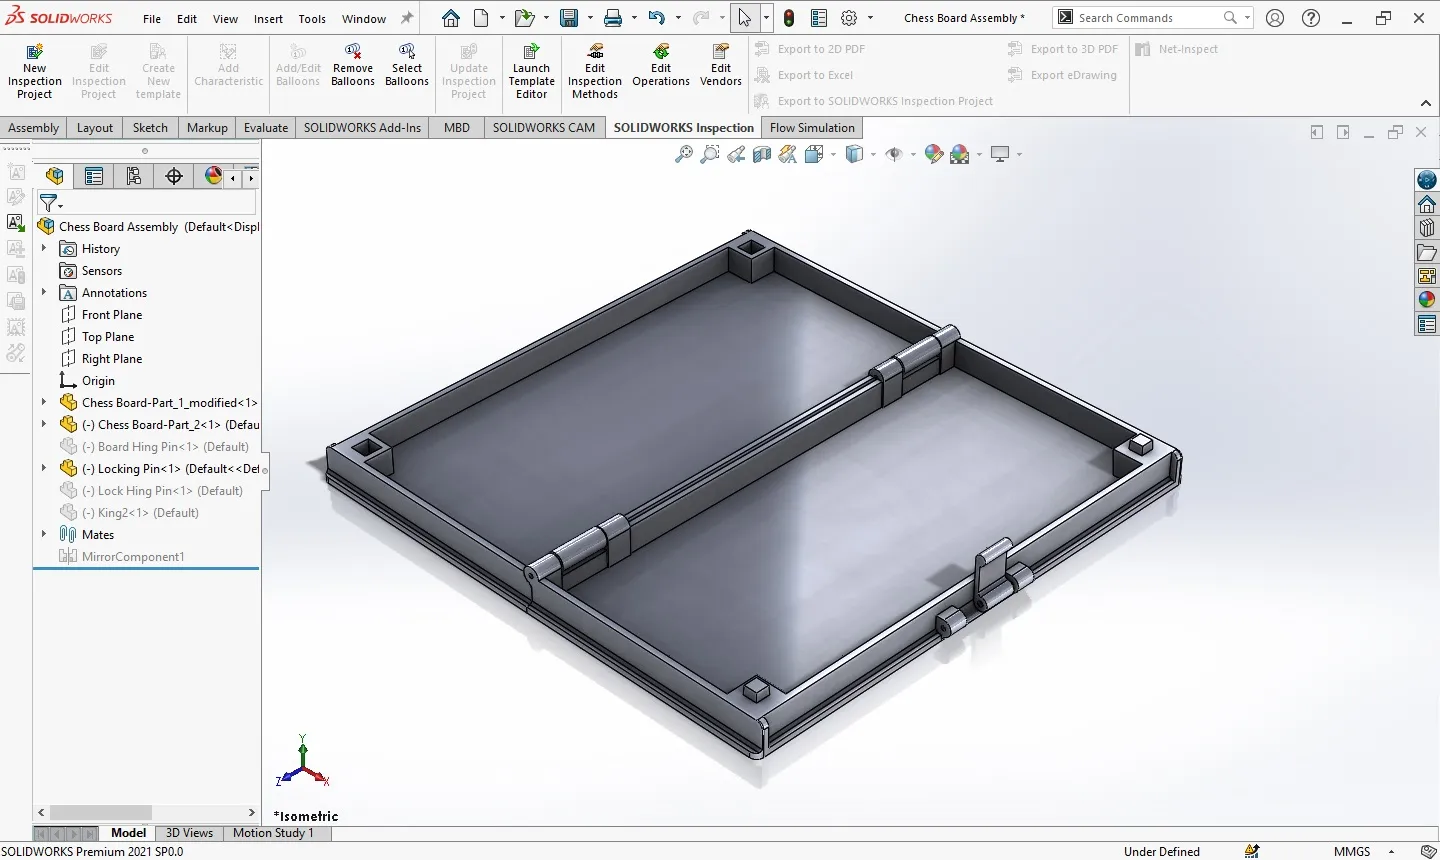Click Home icon in title toolbar
The image size is (1440, 860).
pos(451,18)
